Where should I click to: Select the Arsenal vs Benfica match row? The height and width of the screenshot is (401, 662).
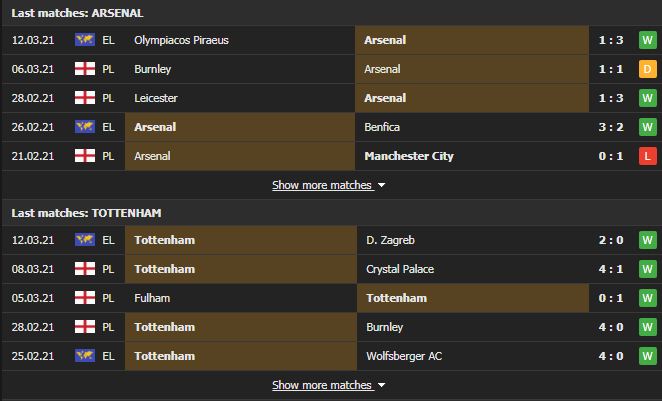click(x=331, y=127)
